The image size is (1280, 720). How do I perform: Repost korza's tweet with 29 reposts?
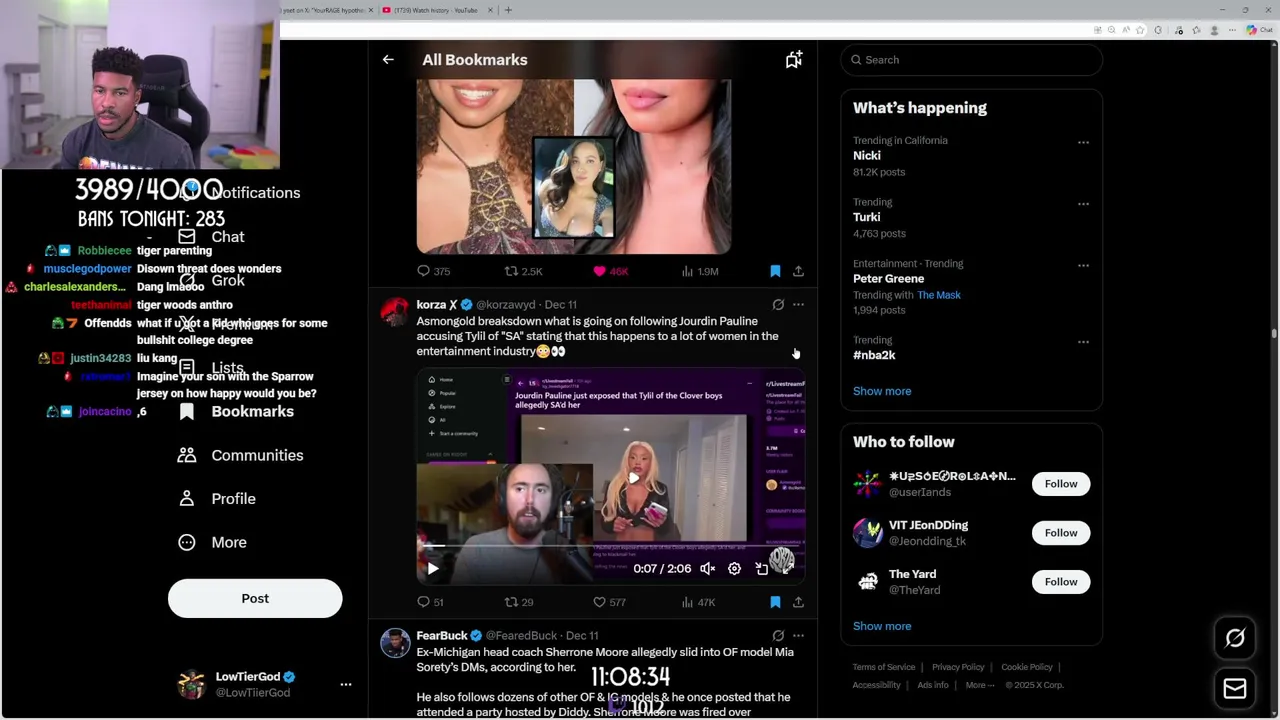pos(519,602)
